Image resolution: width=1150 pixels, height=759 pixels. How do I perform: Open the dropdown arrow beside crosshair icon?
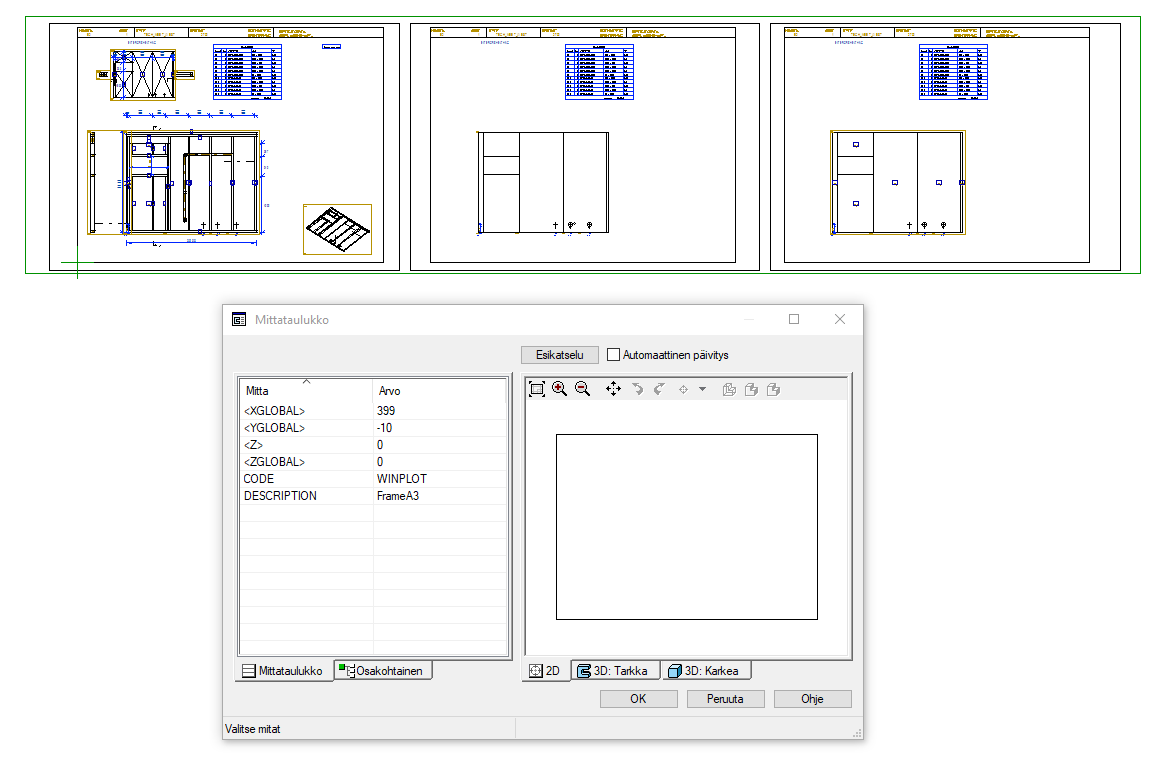coord(702,389)
